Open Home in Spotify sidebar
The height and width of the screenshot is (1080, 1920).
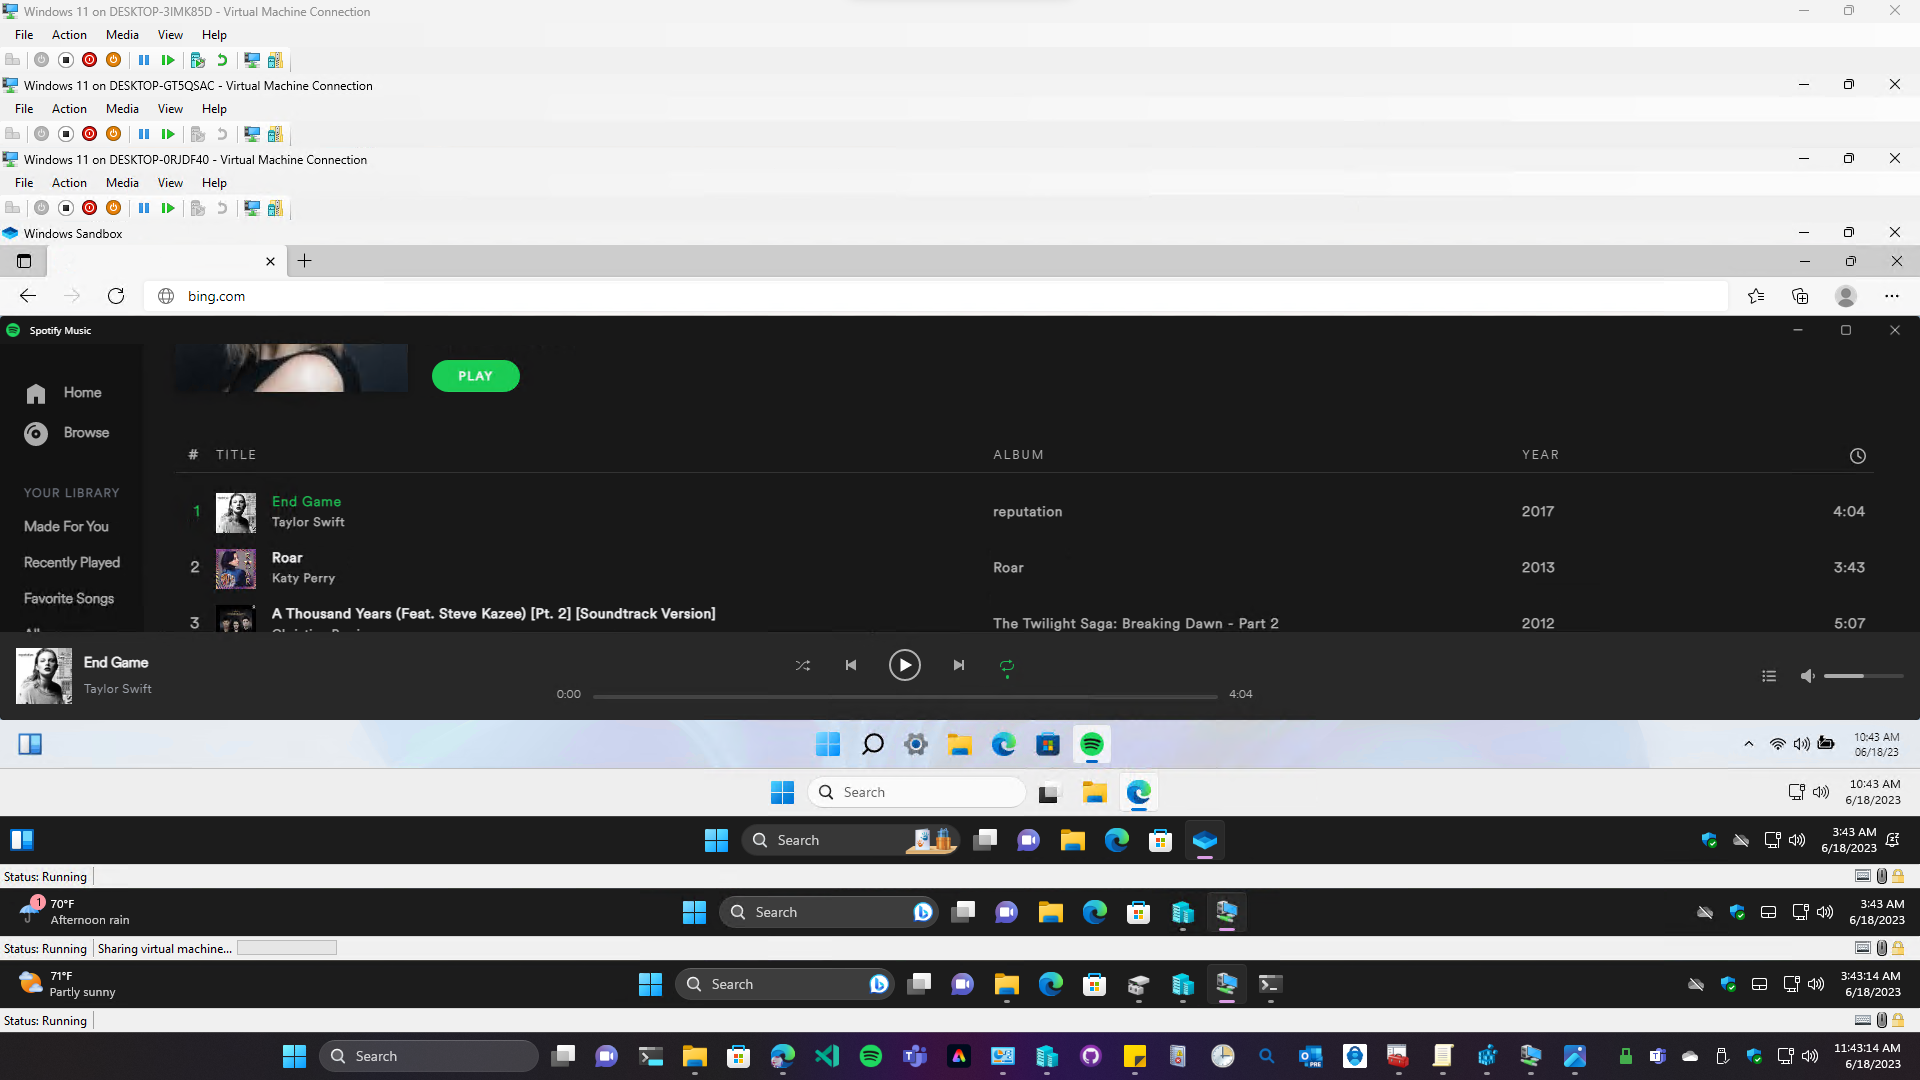(82, 393)
